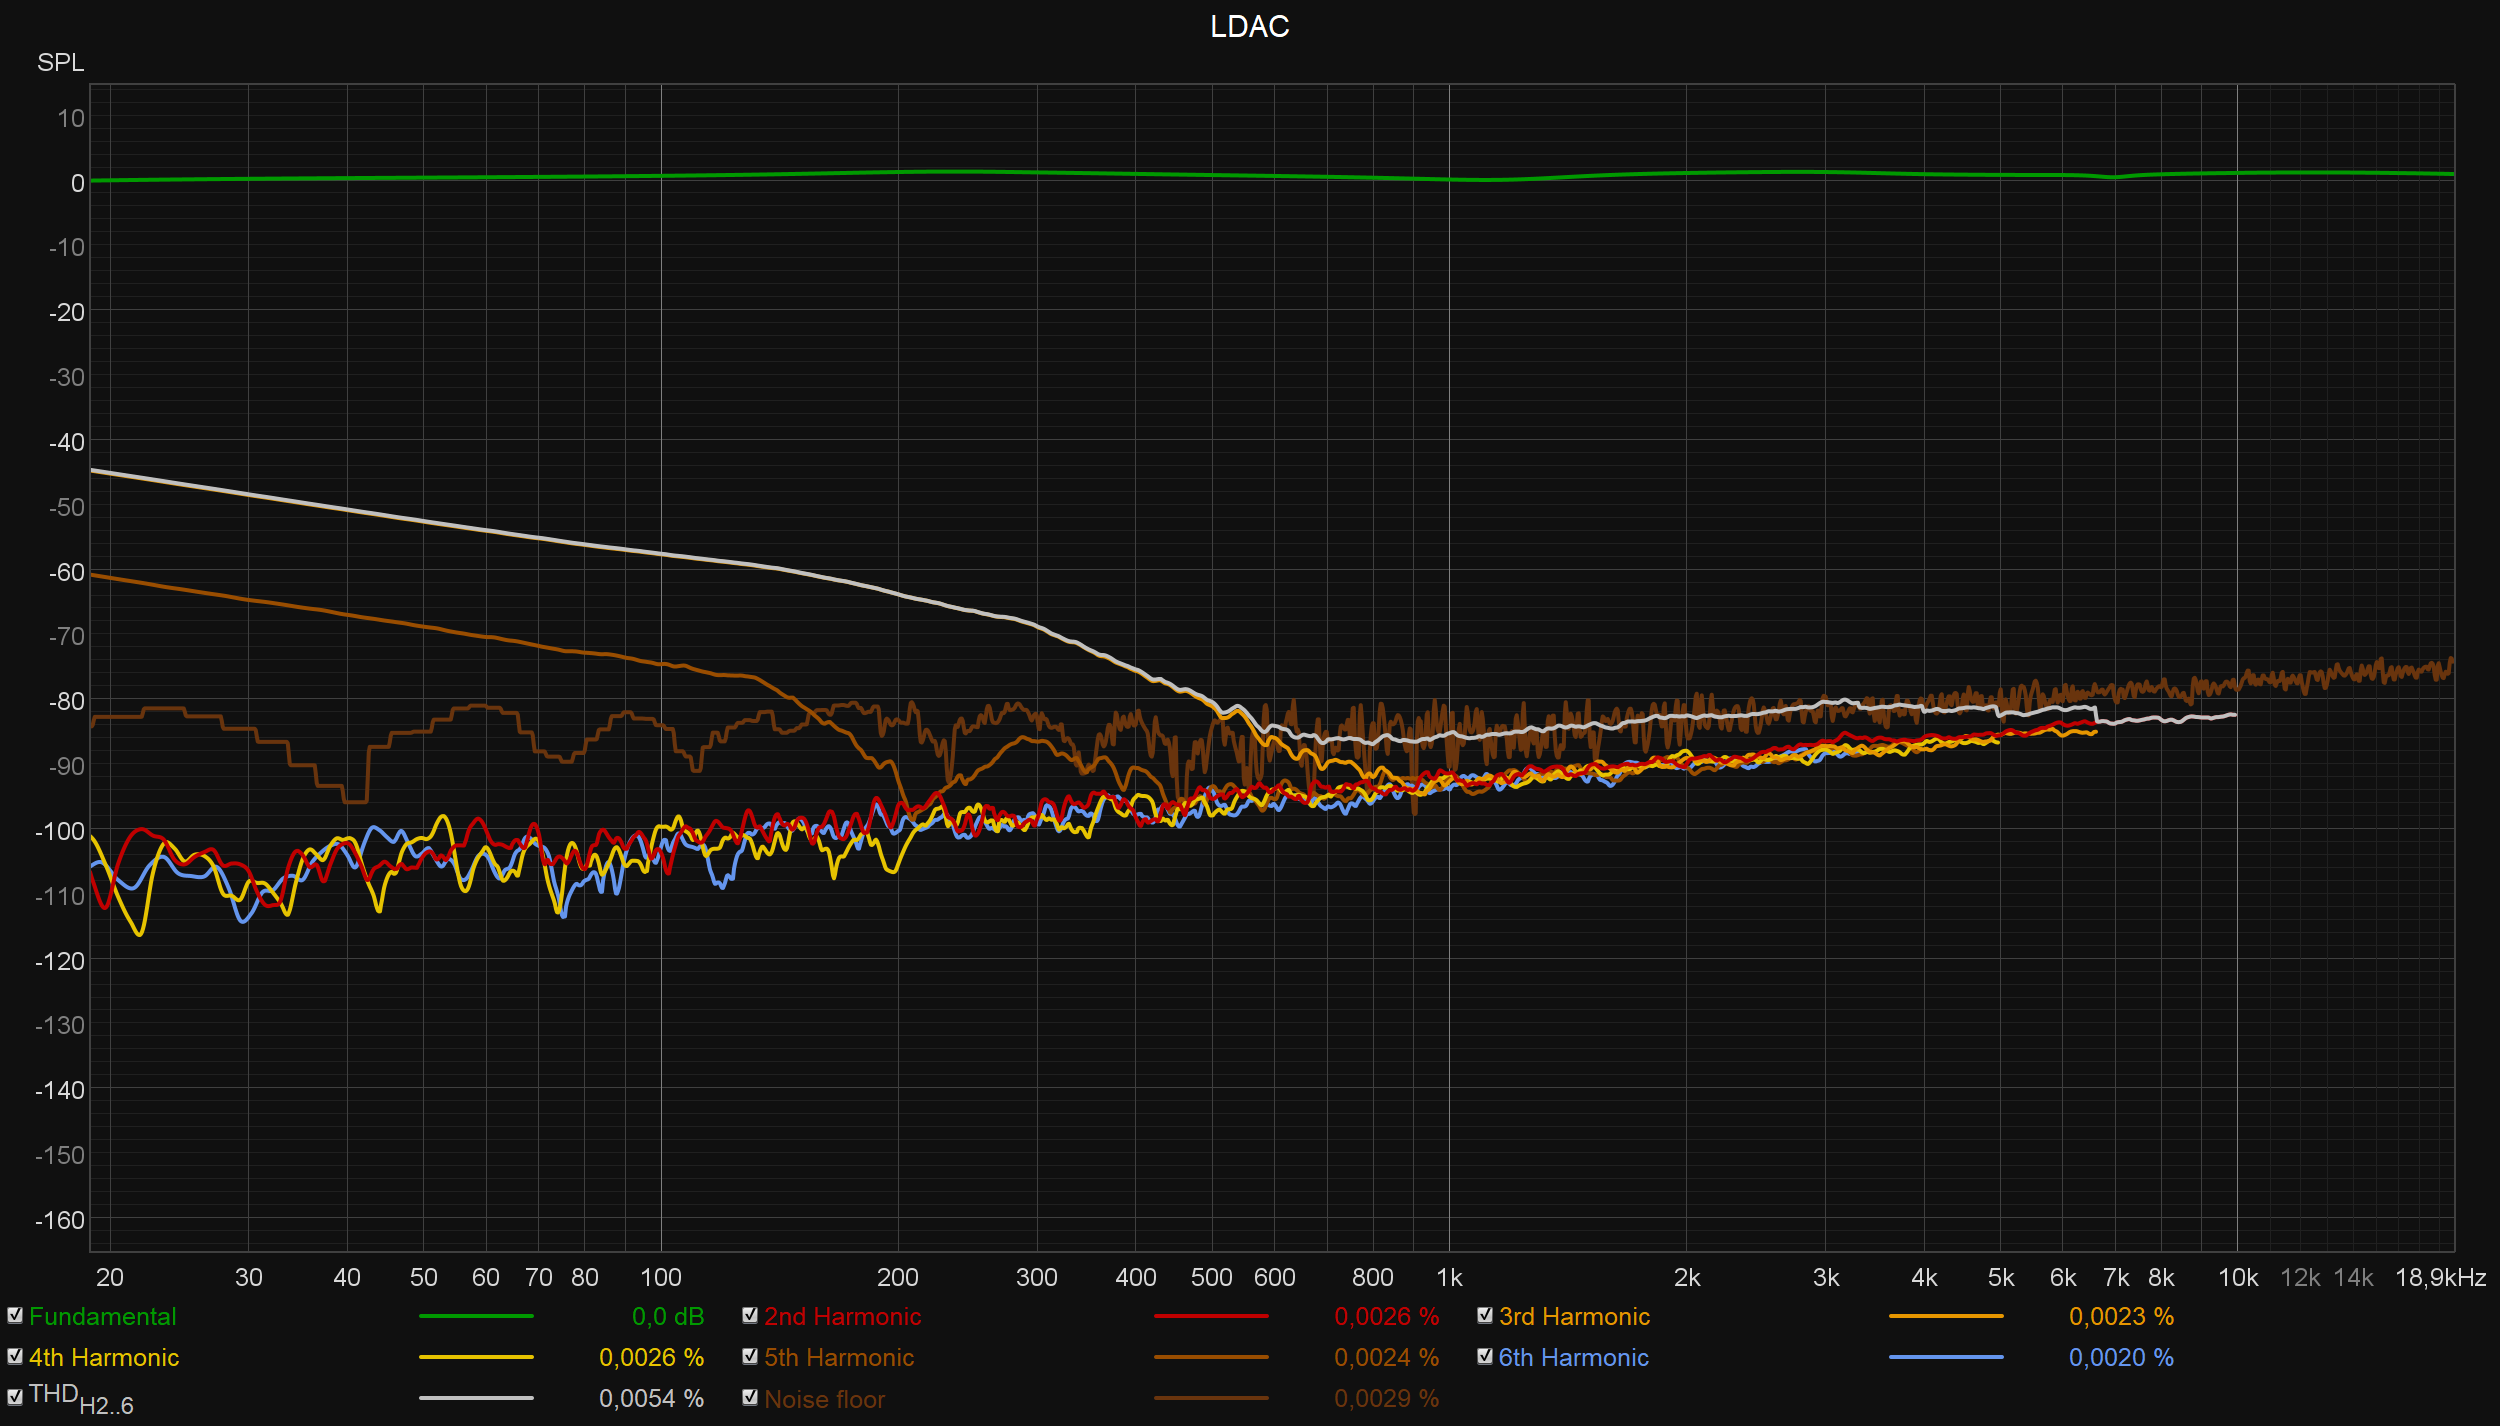Click the 3rd Harmonic legend label

pos(1574,1317)
